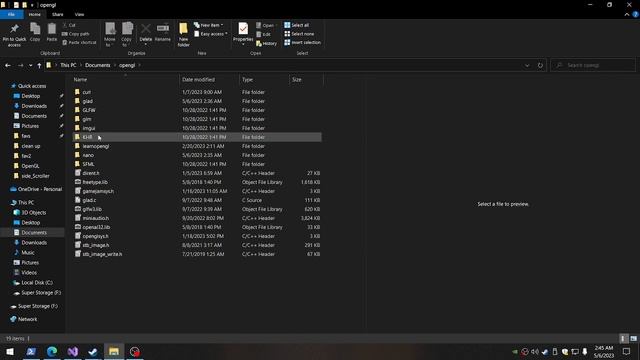
Task: Click Paste shortcut command
Action: (x=79, y=42)
